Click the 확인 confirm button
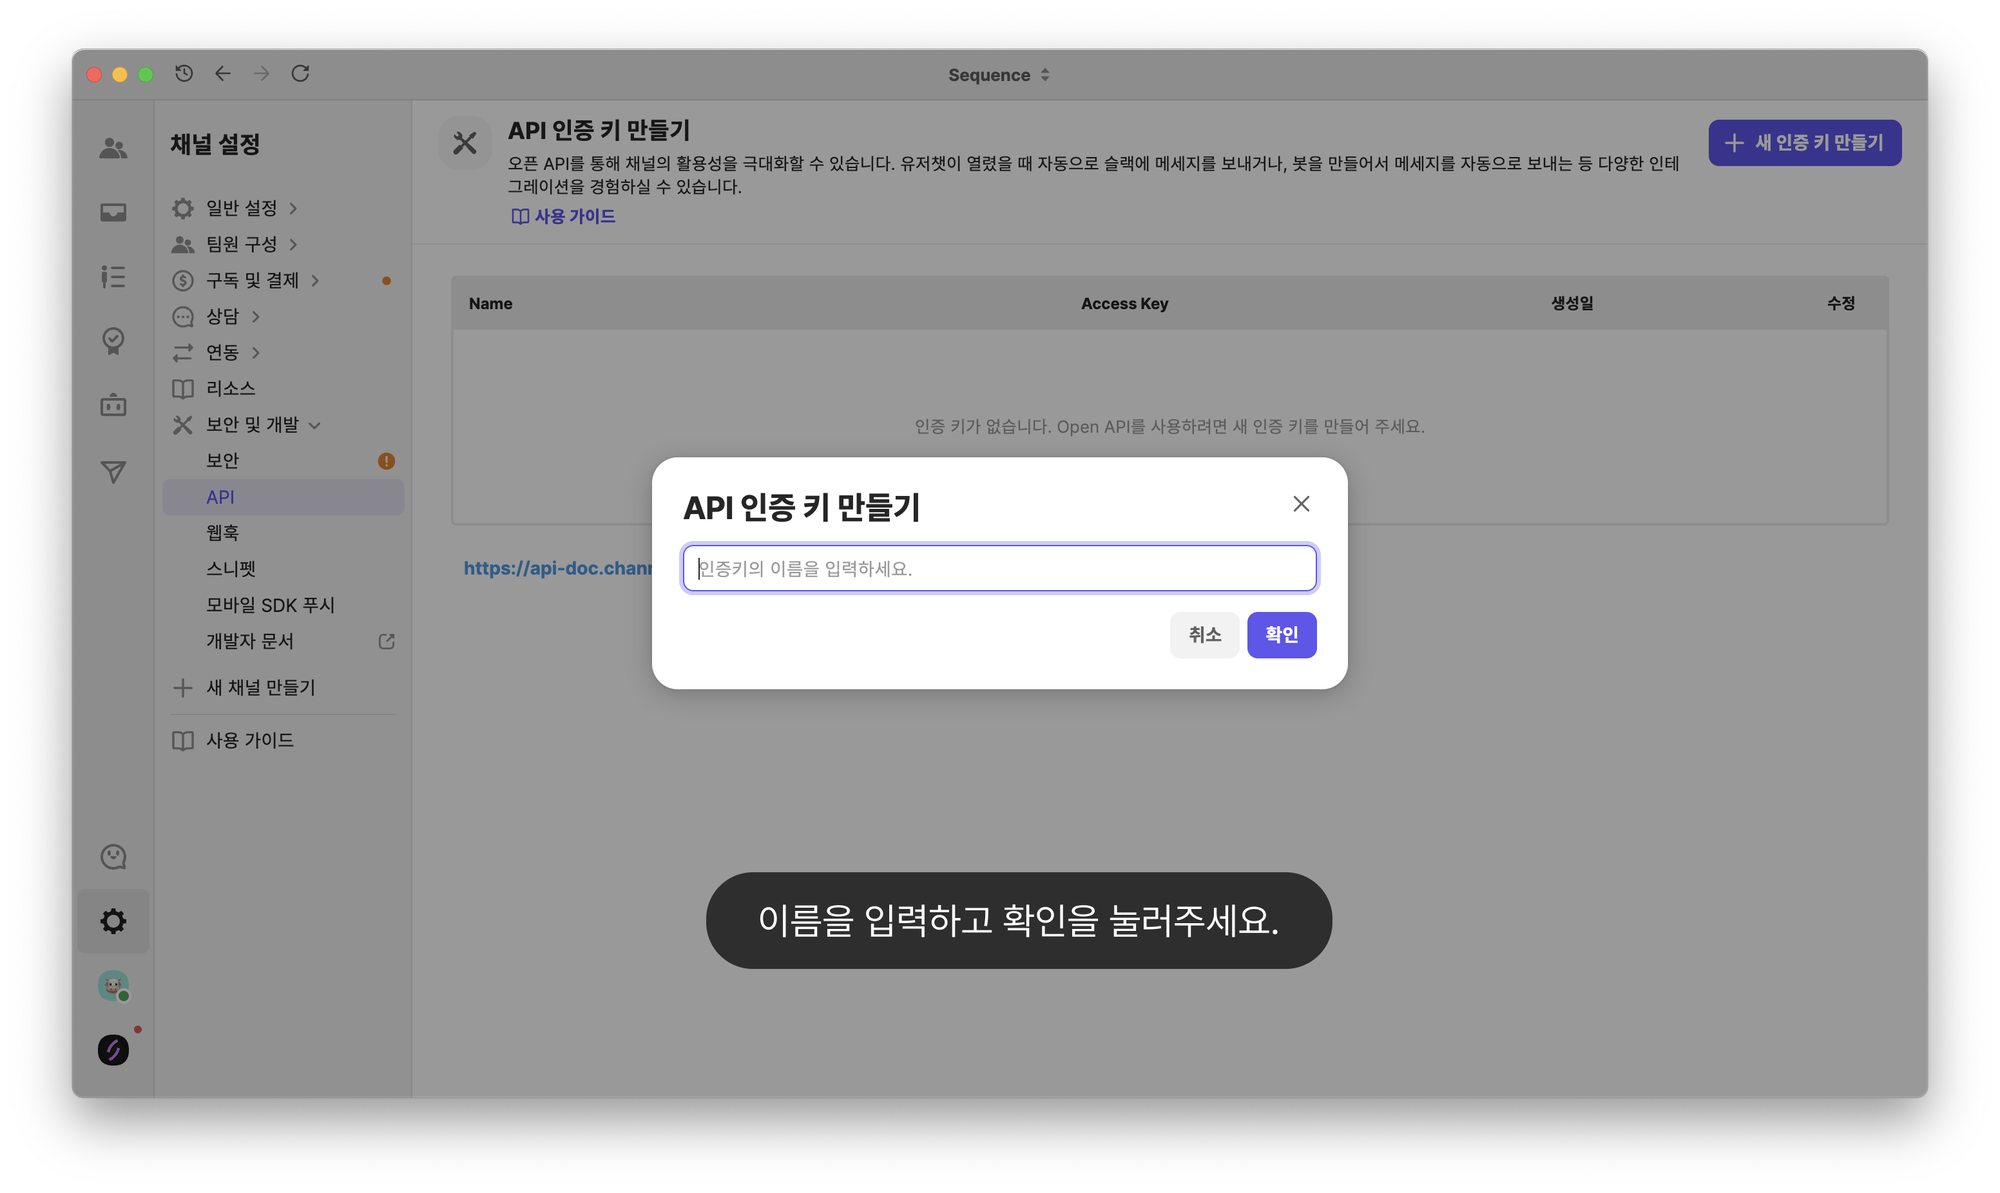The height and width of the screenshot is (1193, 2000). [1281, 635]
